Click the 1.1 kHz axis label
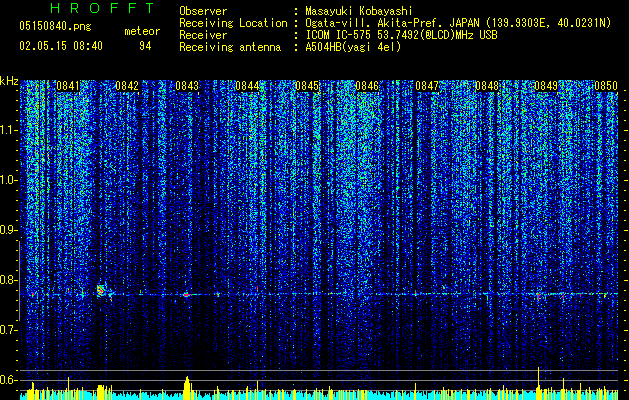The height and width of the screenshot is (400, 629). 9,130
